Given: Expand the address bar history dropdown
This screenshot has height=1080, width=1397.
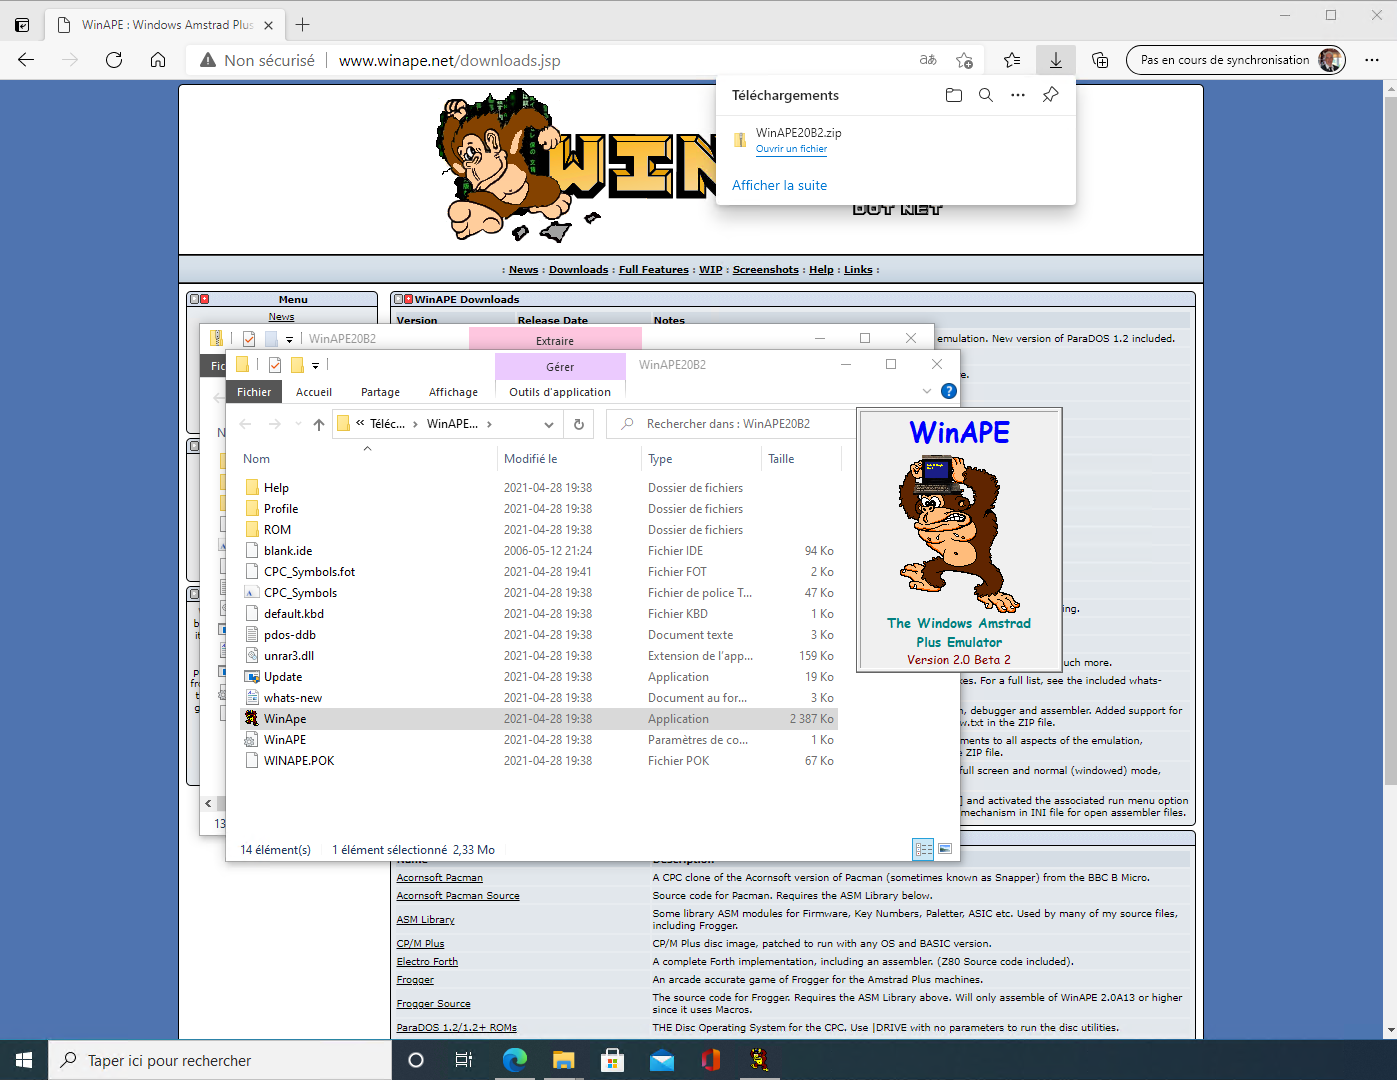Looking at the screenshot, I should [548, 424].
